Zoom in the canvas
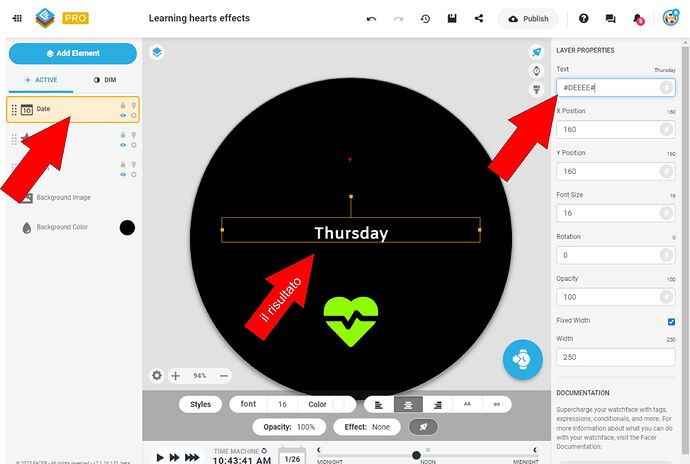690x464 pixels. pyautogui.click(x=176, y=376)
